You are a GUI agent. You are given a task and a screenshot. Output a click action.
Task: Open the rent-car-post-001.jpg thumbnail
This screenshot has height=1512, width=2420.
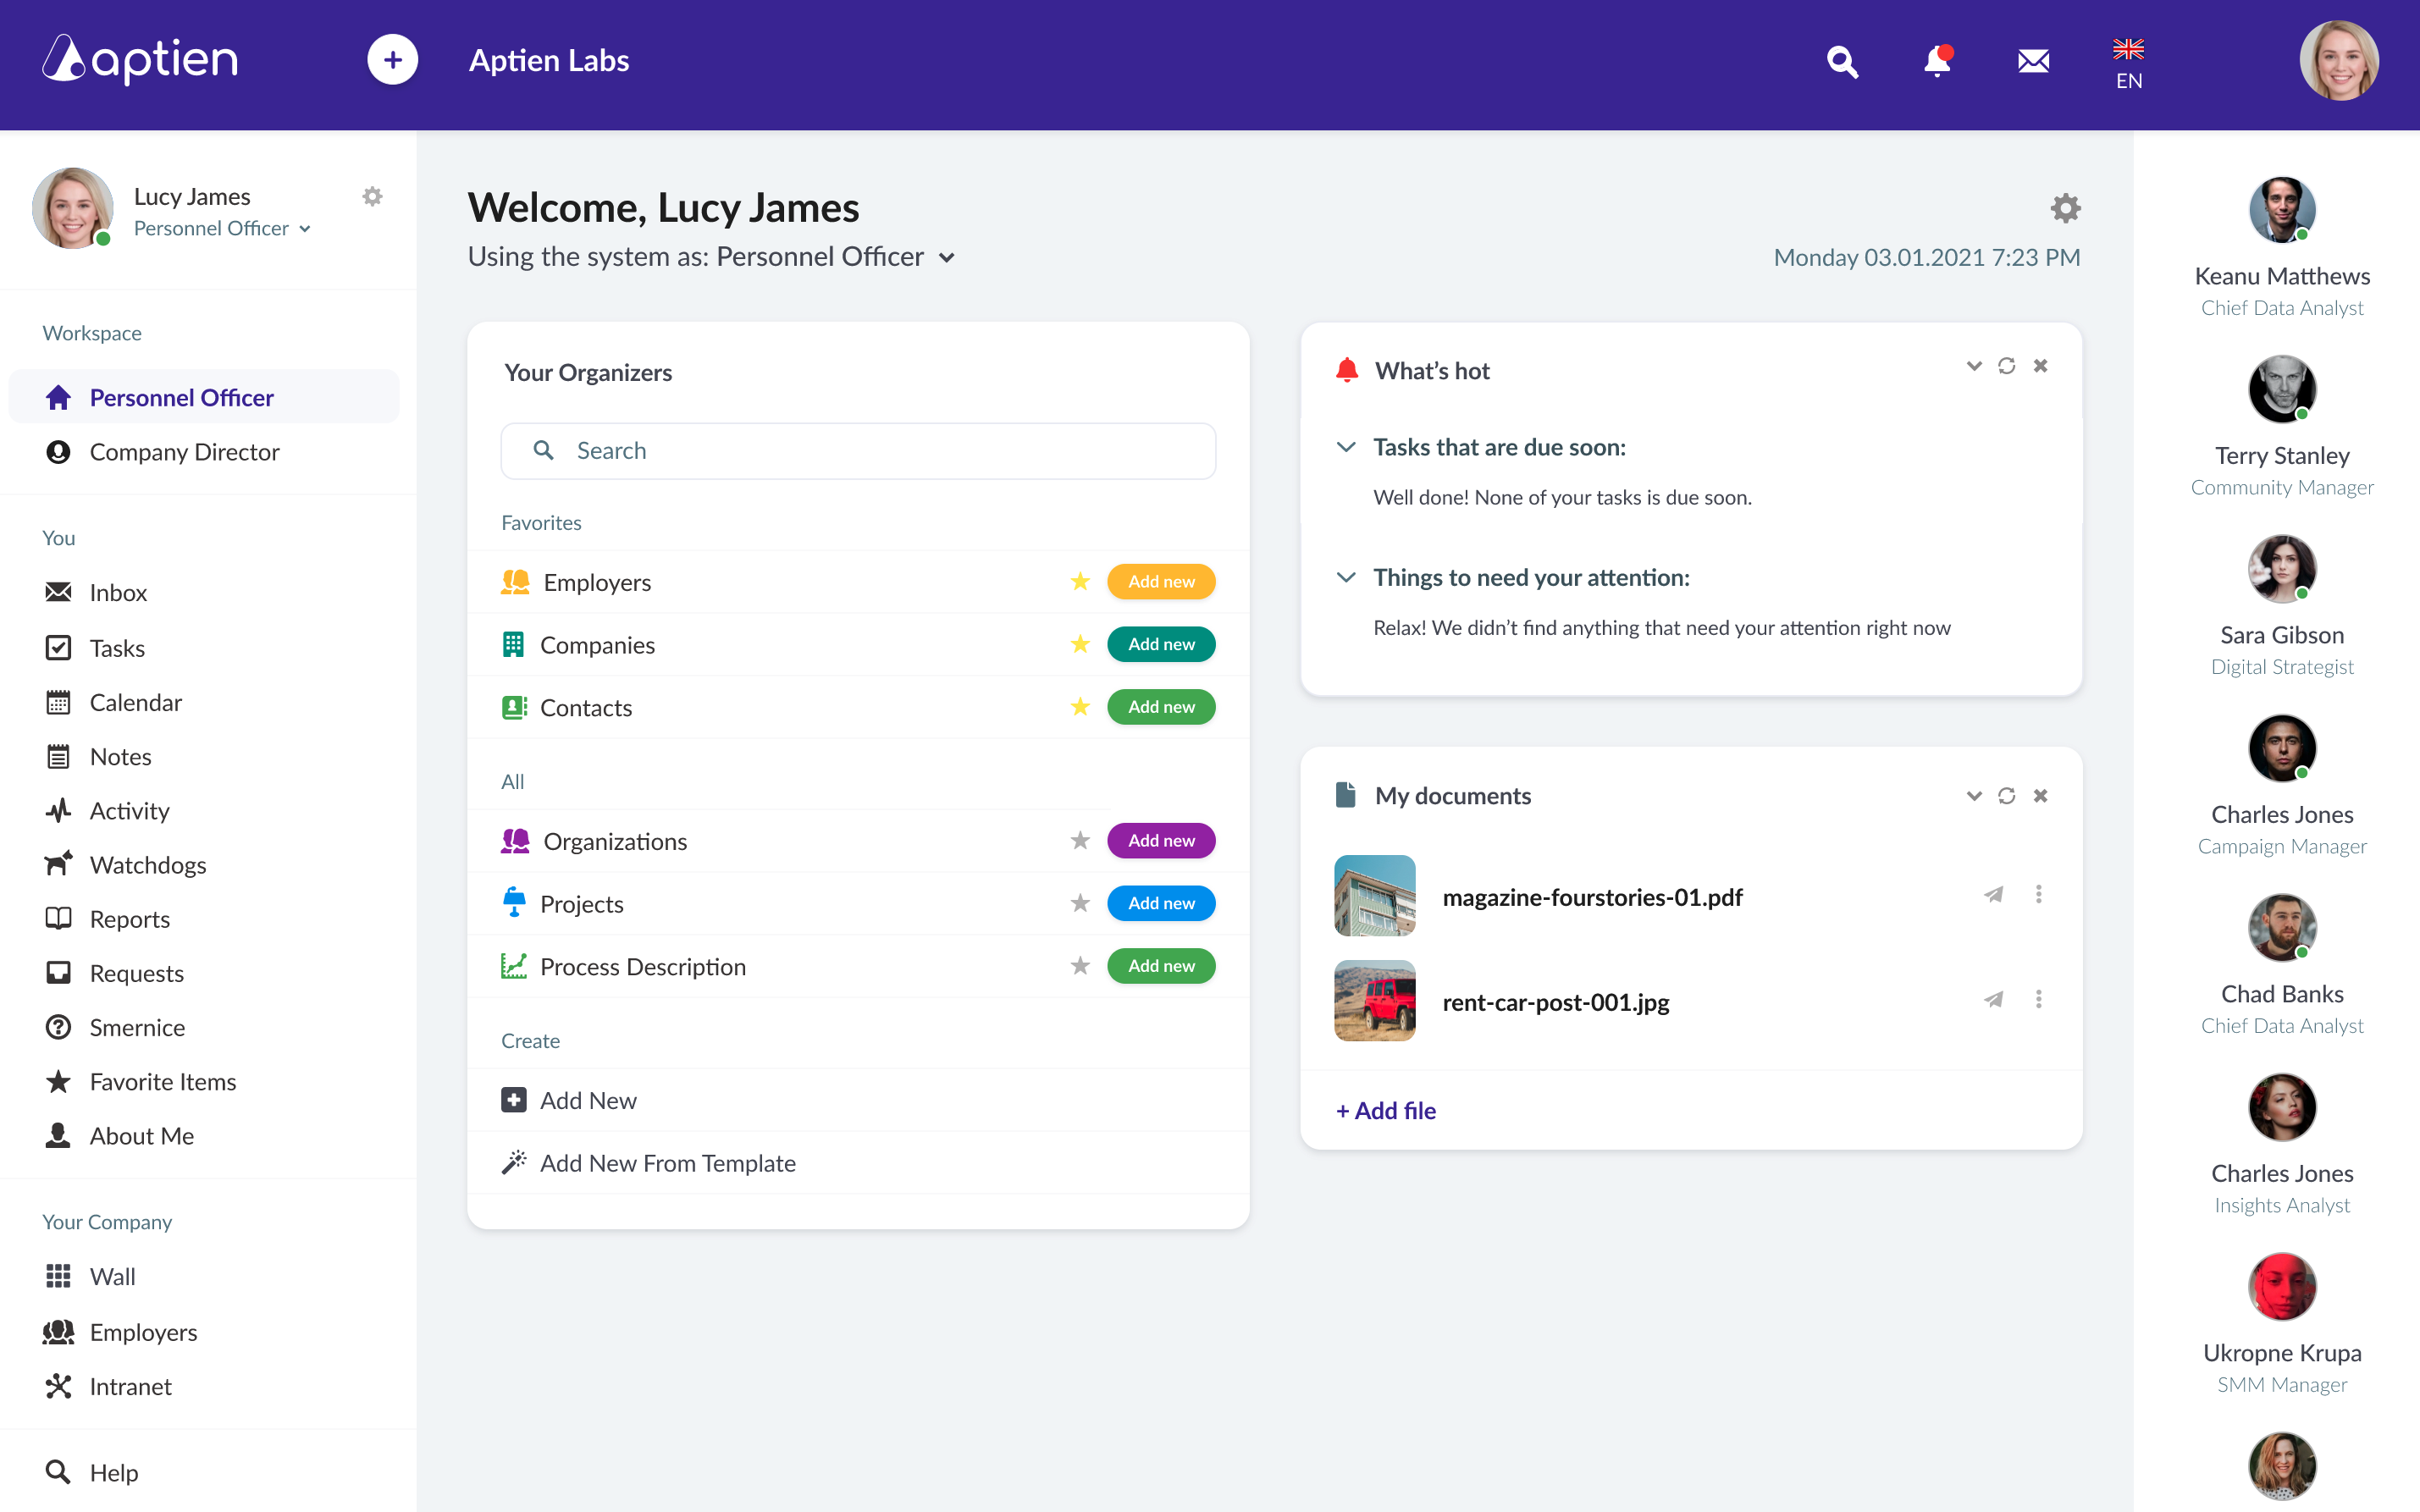tap(1374, 999)
